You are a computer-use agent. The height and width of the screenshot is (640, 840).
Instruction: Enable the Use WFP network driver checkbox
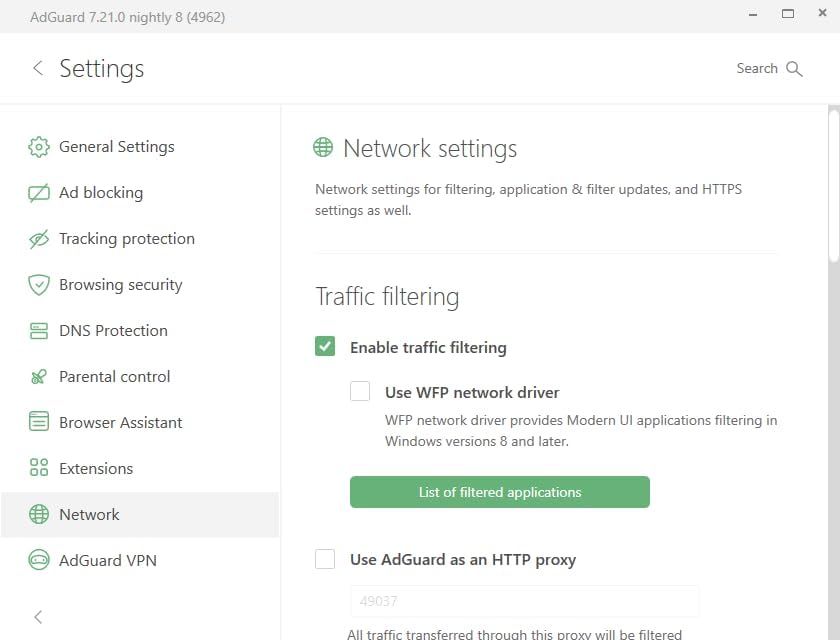click(360, 392)
